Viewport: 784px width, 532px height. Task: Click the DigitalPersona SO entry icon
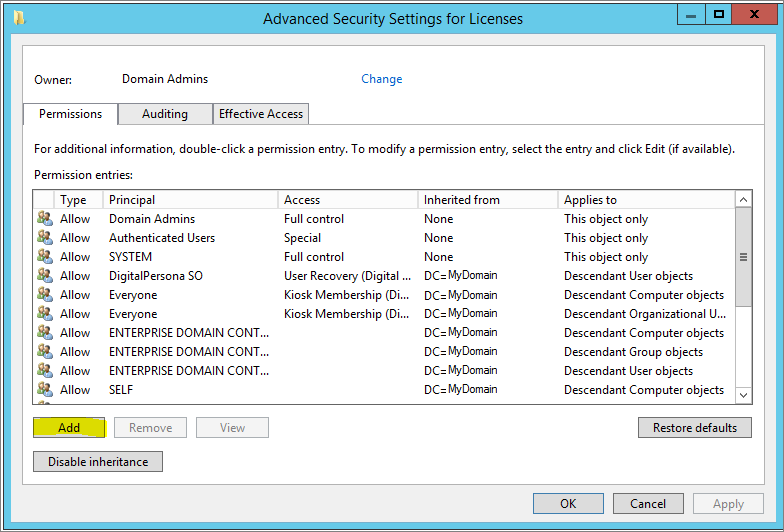pyautogui.click(x=44, y=276)
